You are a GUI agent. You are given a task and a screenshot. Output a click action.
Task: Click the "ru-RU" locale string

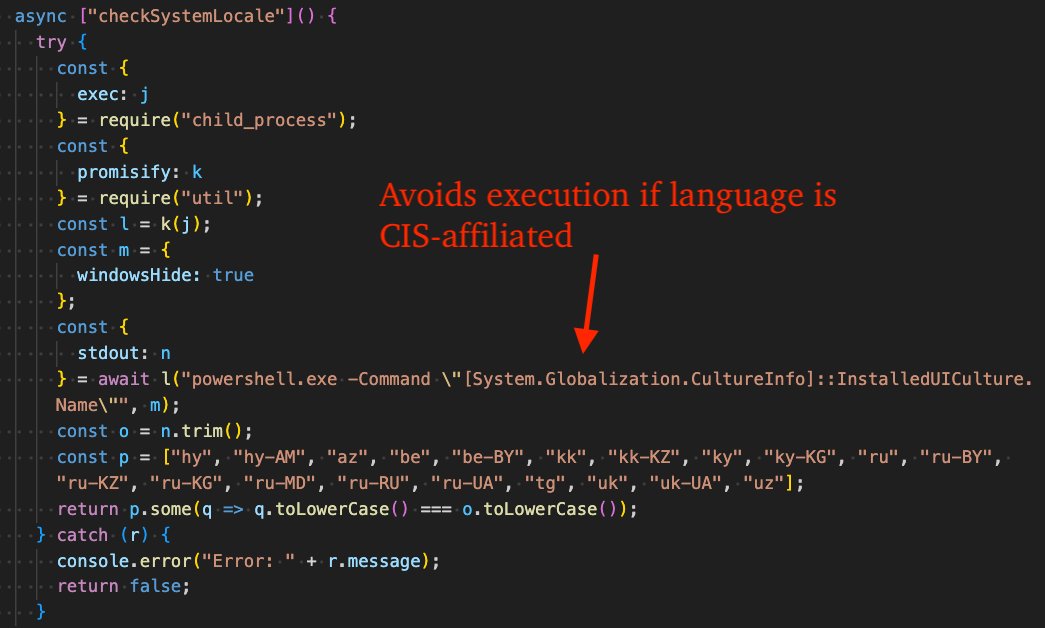tap(373, 483)
